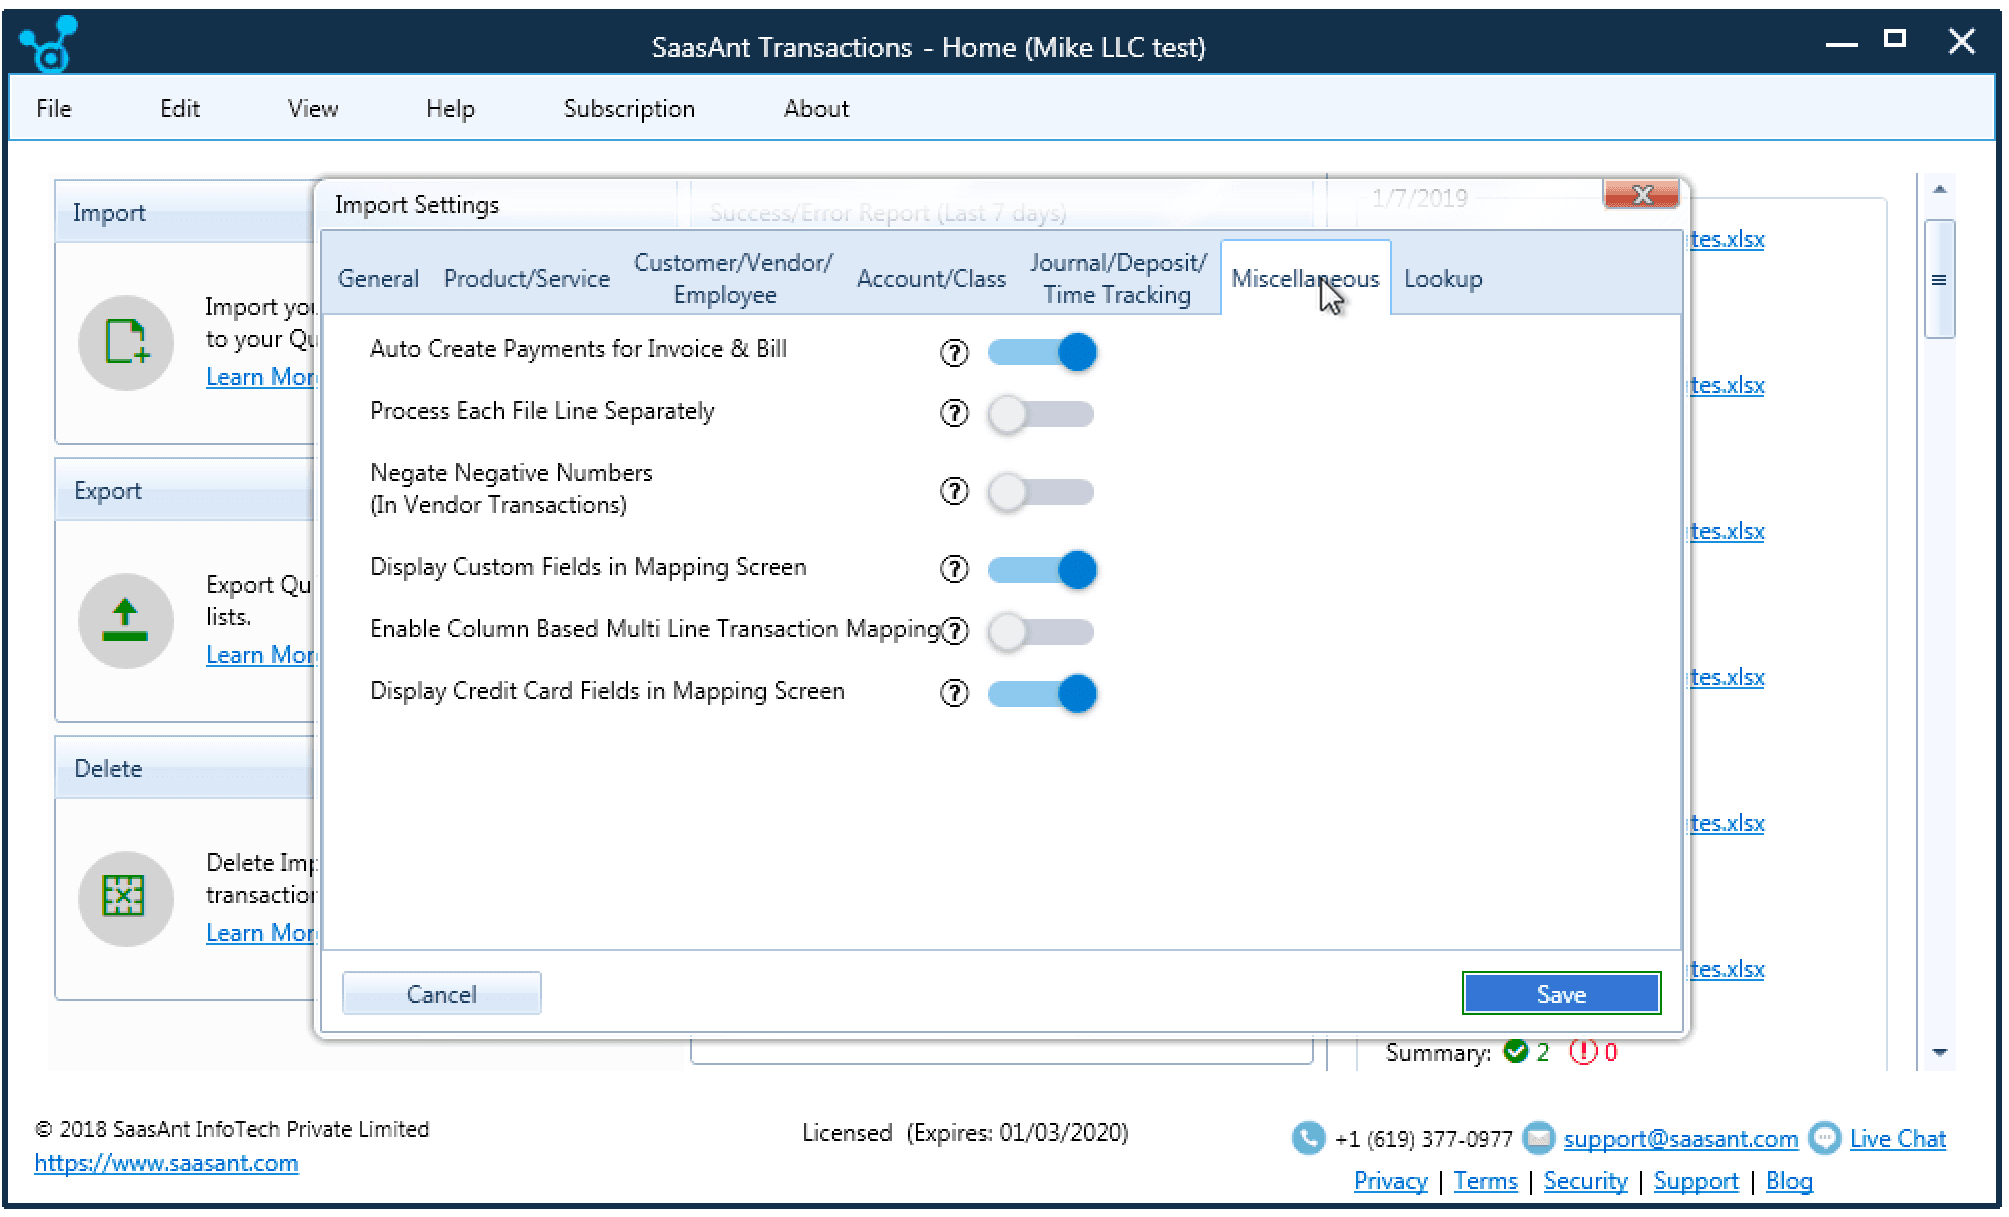
Task: Click the phone icon in footer
Action: pyautogui.click(x=1308, y=1138)
